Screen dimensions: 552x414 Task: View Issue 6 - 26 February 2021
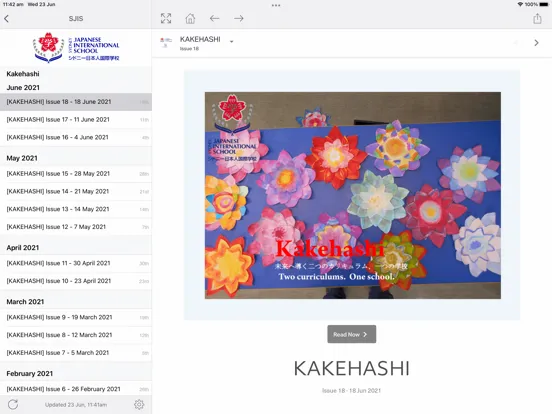pos(76,389)
